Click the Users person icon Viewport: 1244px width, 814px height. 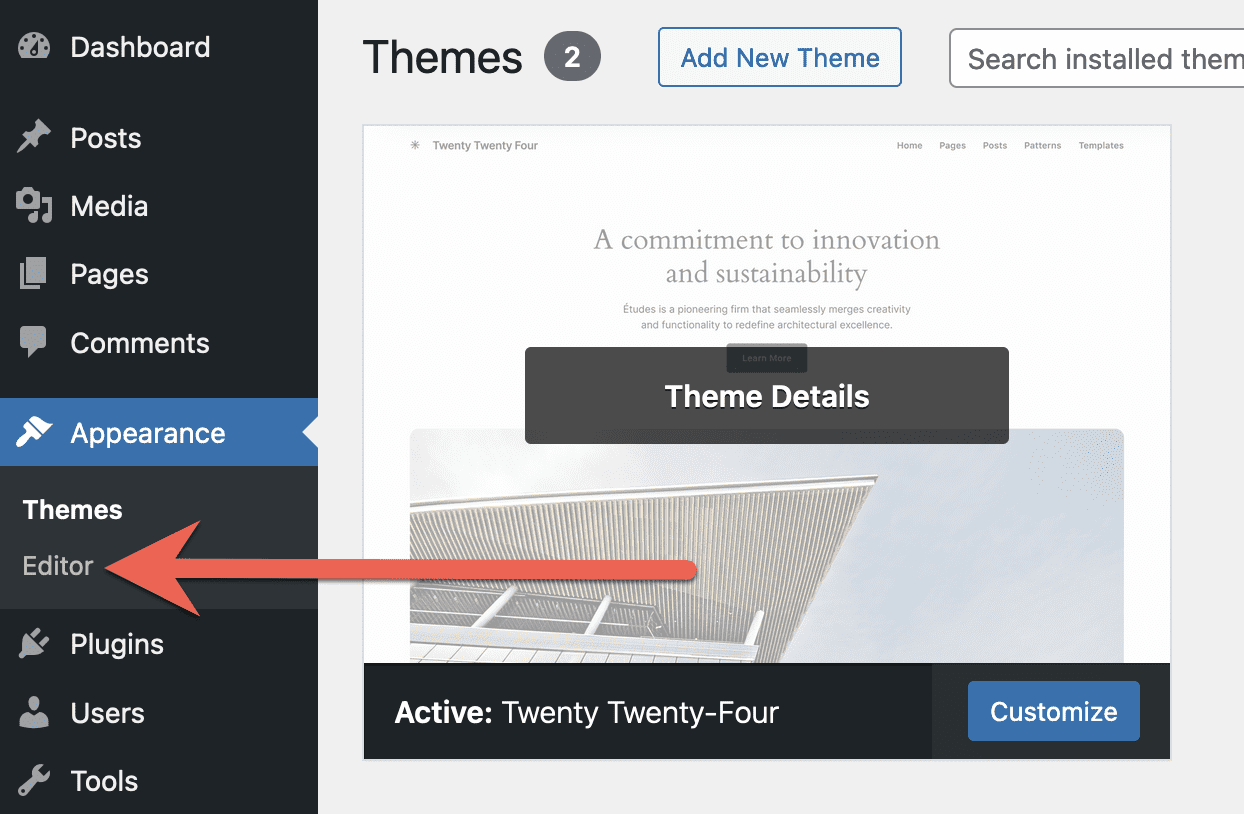pos(34,713)
